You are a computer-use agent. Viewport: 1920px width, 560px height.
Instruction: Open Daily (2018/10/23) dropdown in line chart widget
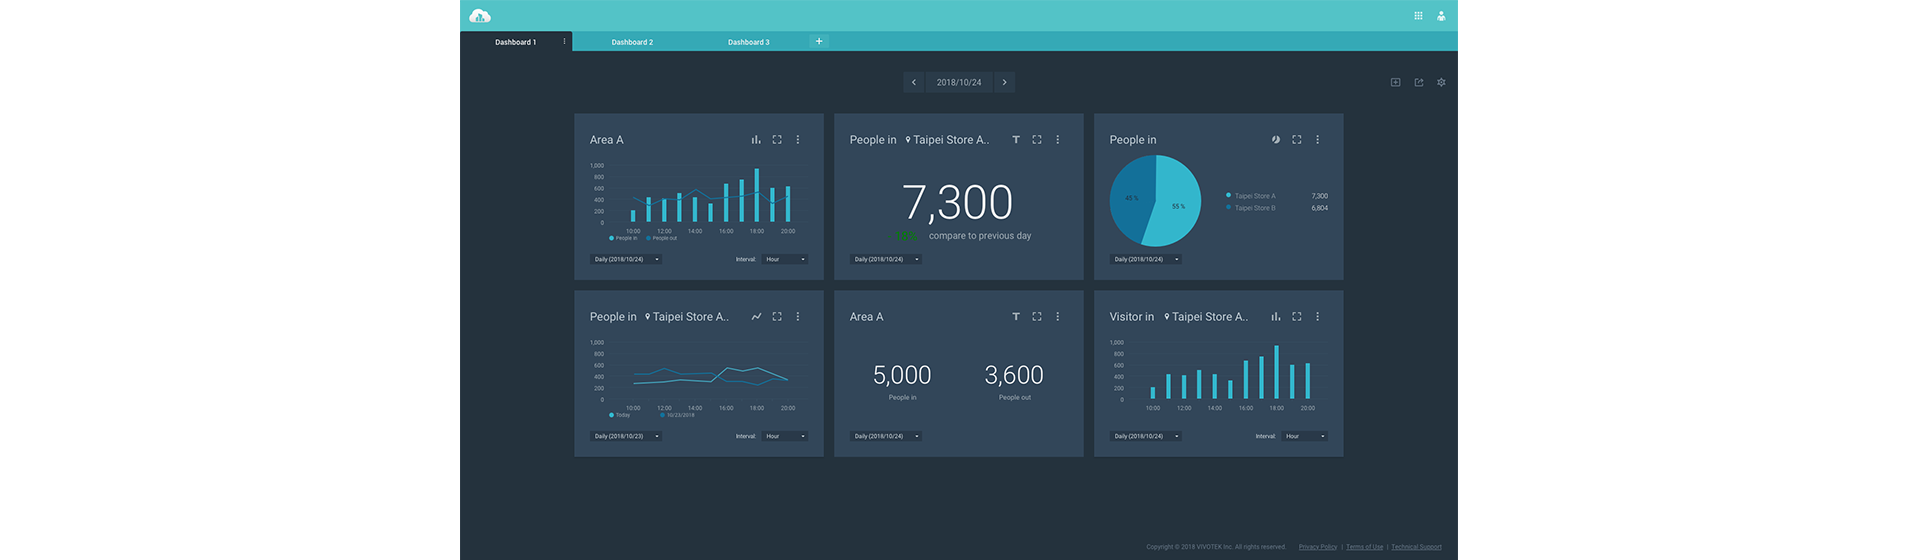point(626,436)
